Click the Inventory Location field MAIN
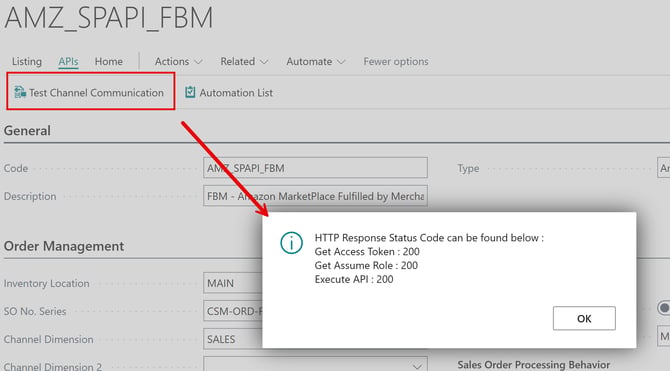This screenshot has width=670, height=371. coord(233,283)
